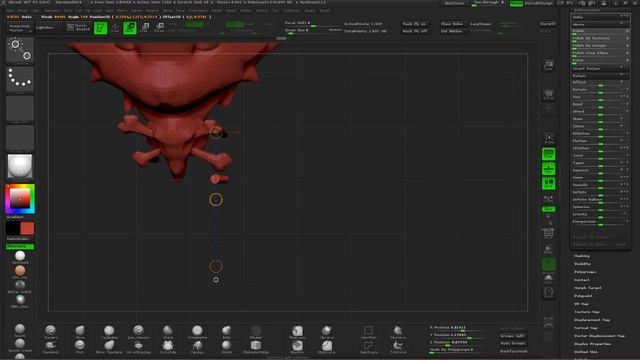Select the Pinch brush in the bottom row
The image size is (640, 360).
click(80, 347)
